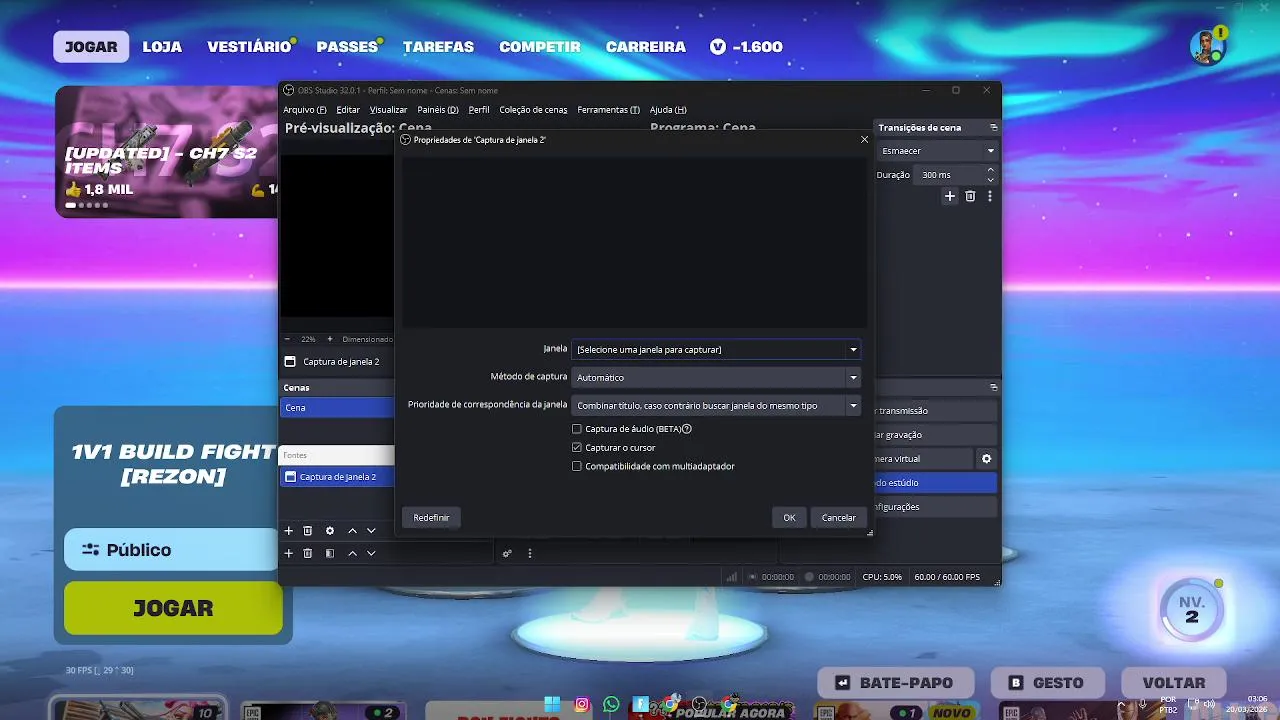Enable Compatibilidade com multiadaptador checkbox
This screenshot has height=720, width=1280.
point(576,466)
